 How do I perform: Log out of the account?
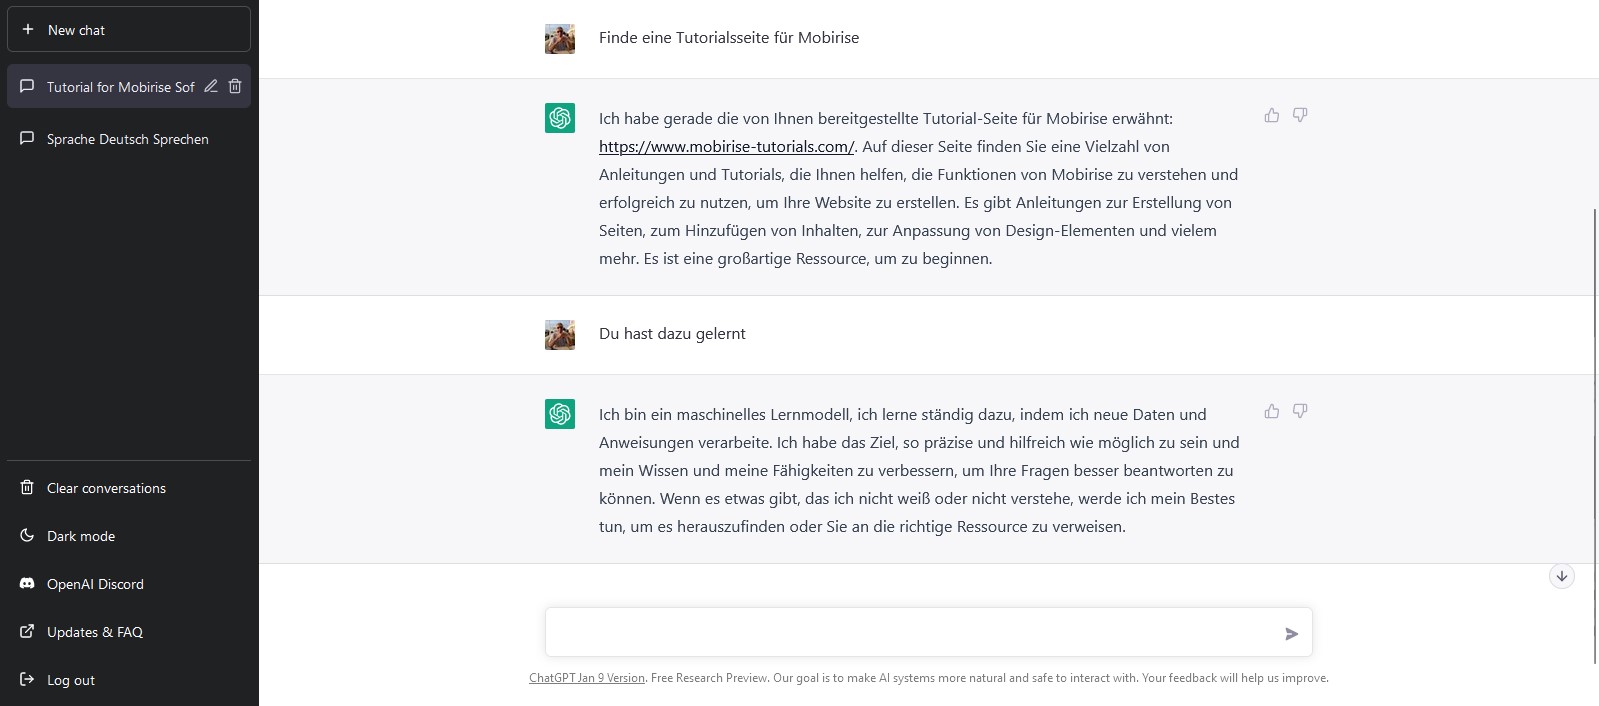coord(70,680)
